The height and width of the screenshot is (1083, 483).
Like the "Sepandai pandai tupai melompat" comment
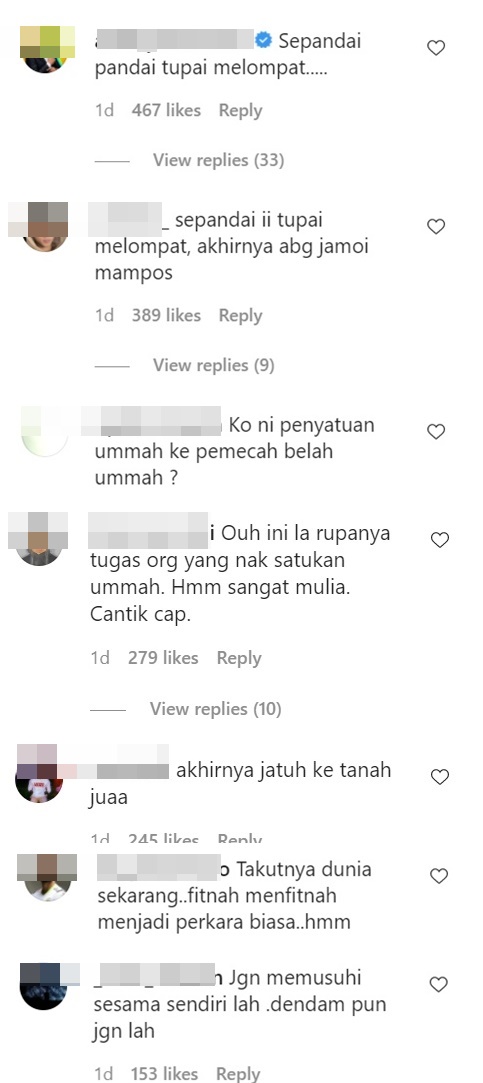pos(436,48)
